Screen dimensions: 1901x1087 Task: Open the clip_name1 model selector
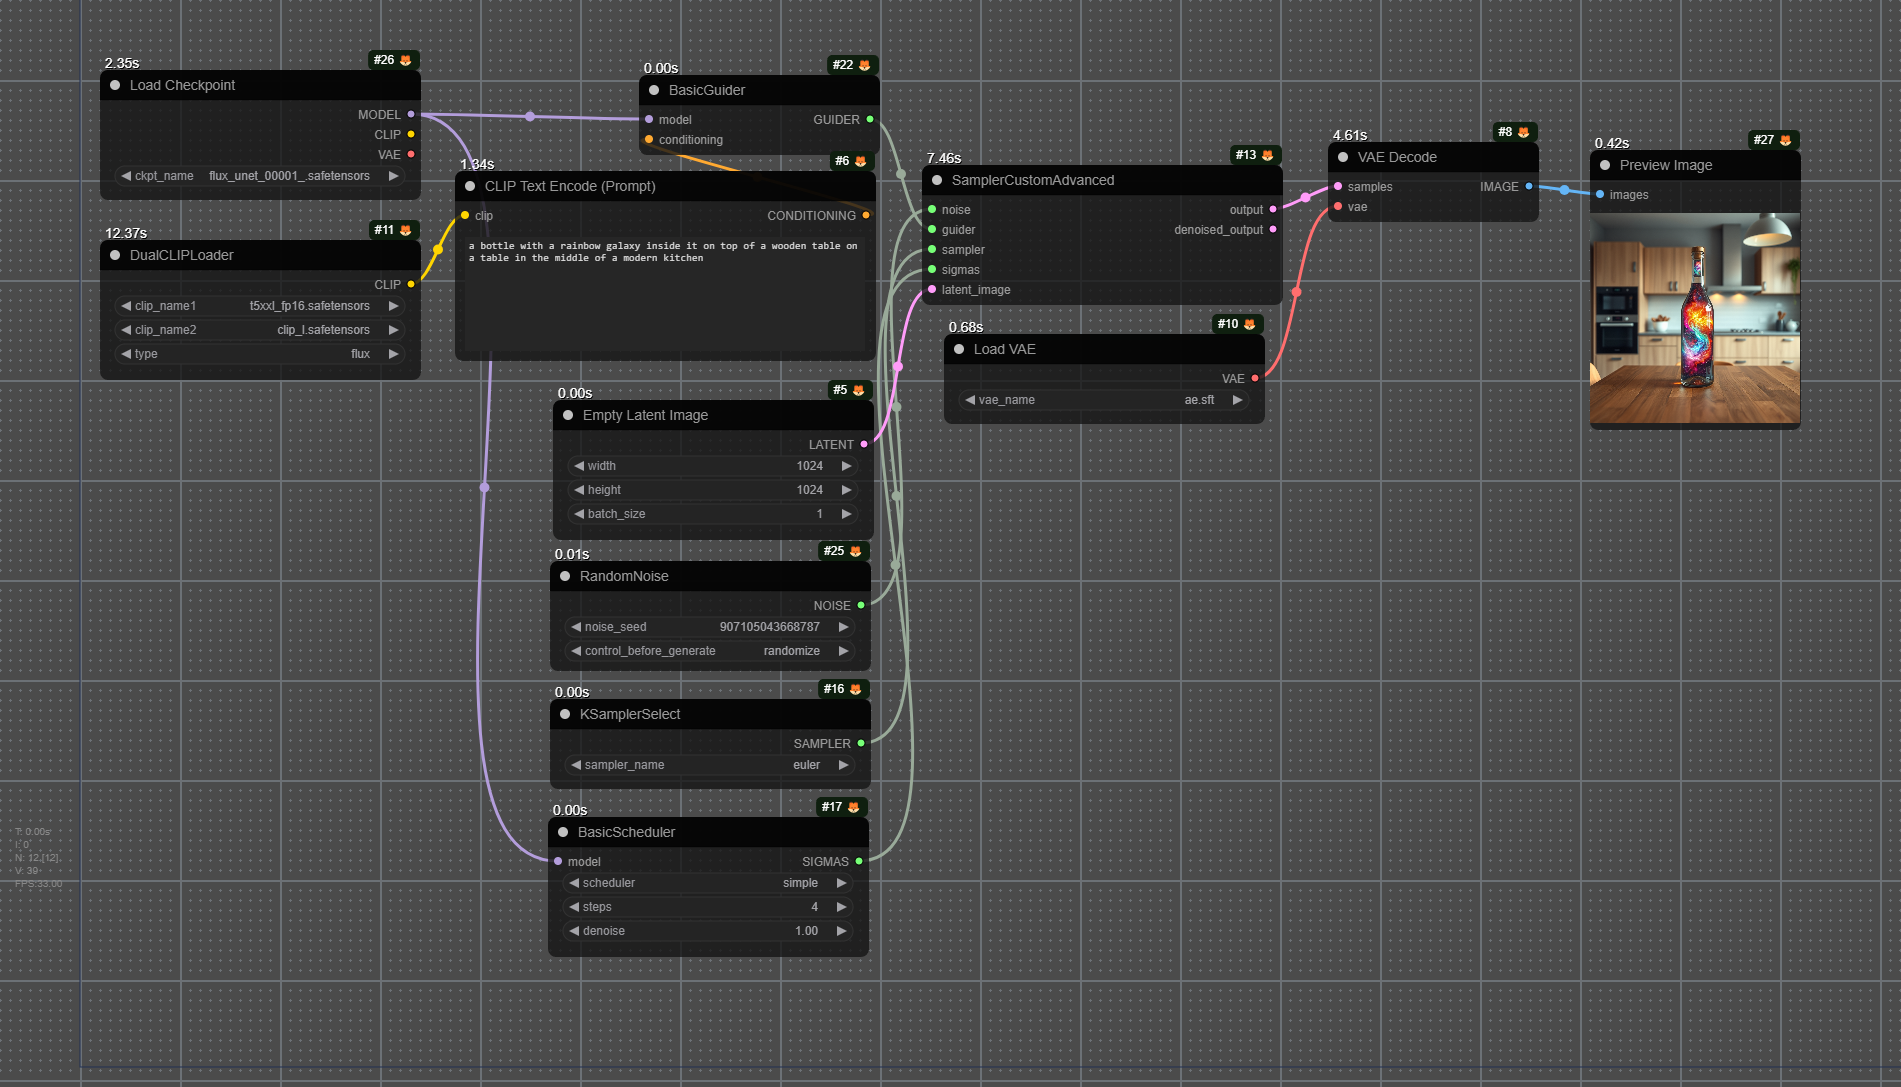coord(260,306)
